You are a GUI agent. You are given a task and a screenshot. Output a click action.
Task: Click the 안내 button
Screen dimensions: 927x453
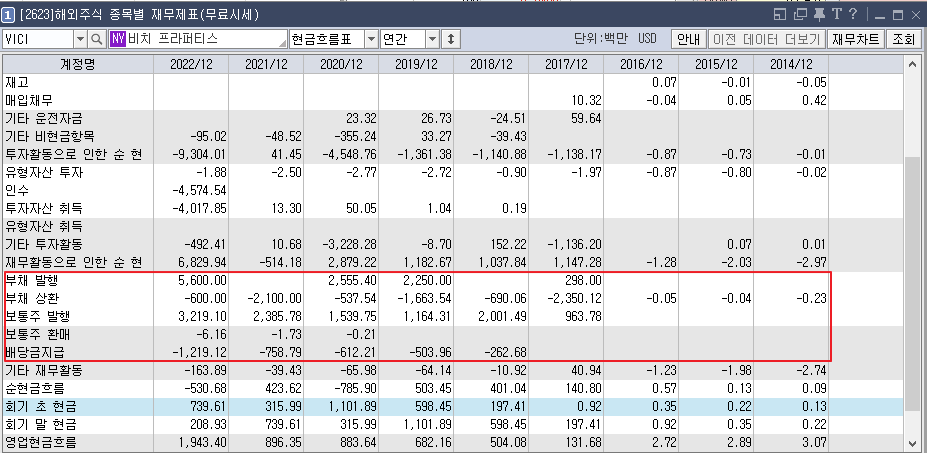click(688, 40)
